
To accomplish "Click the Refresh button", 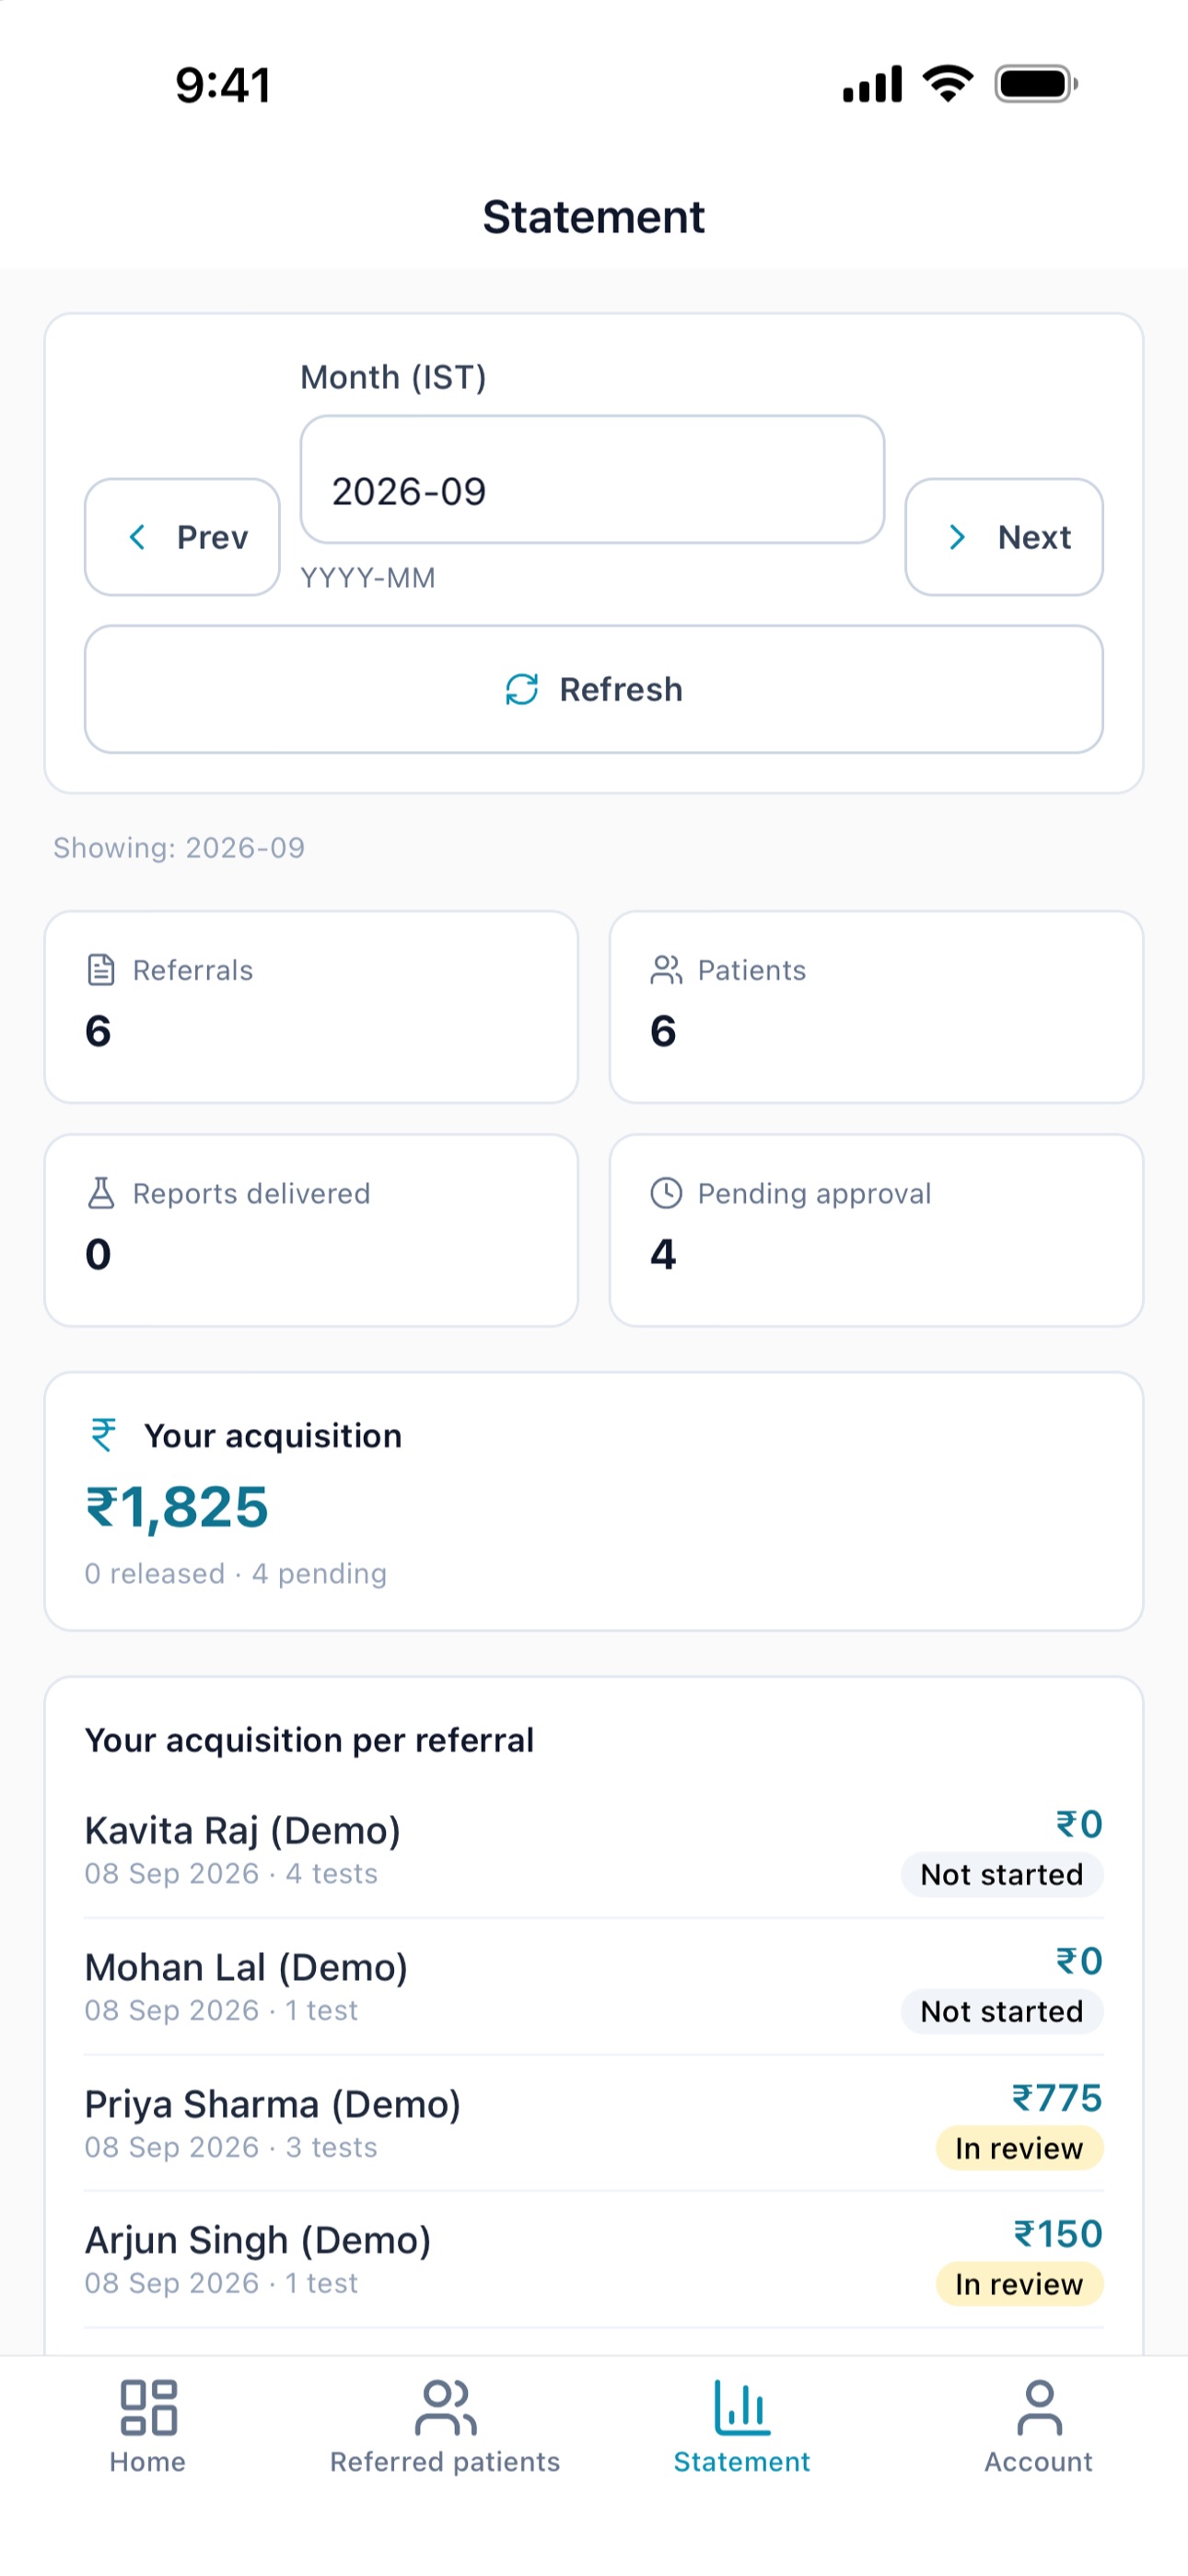I will (x=594, y=689).
